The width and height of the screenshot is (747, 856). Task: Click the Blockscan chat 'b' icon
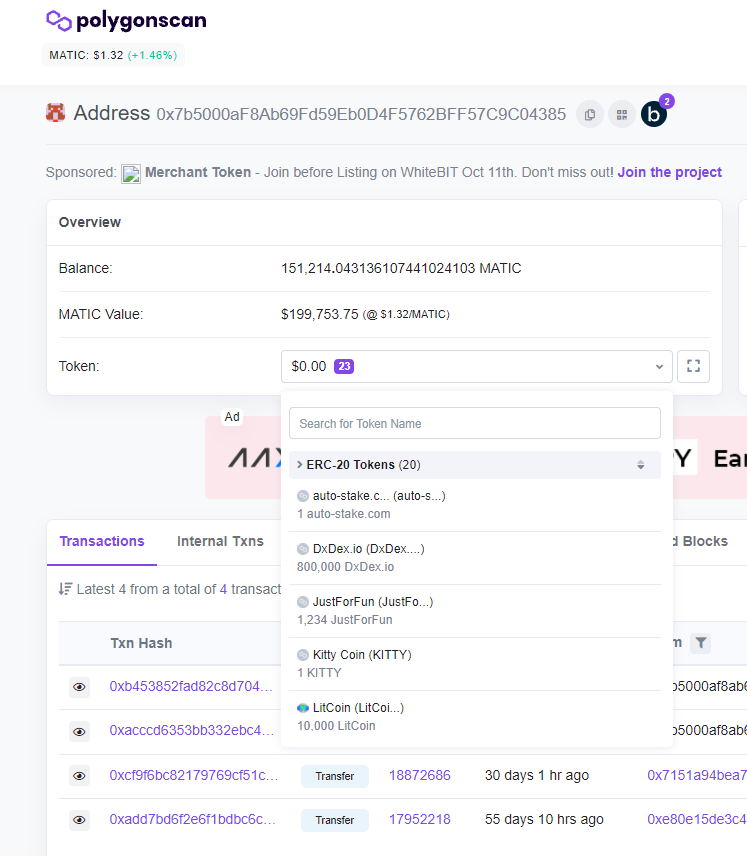click(654, 115)
